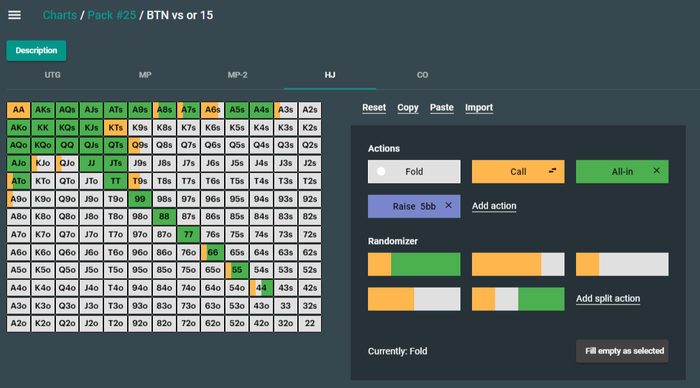Click the 22 hand cell
Screen dimensions: 700x388
tap(310, 323)
